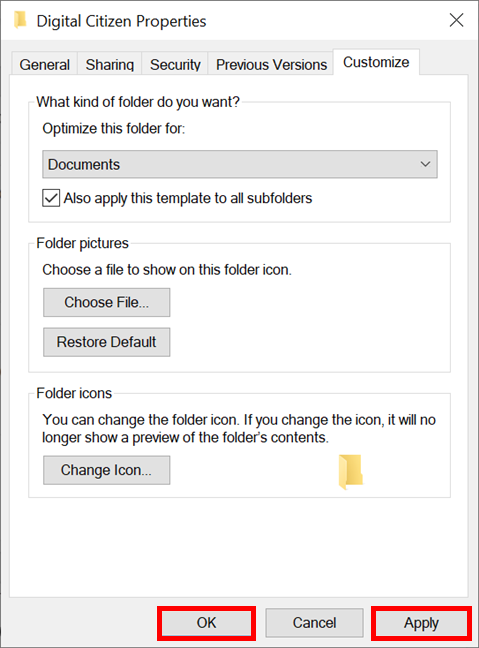The width and height of the screenshot is (479, 648).
Task: Click the 'Also apply this template to all subfolders' label
Action: pyautogui.click(x=188, y=198)
